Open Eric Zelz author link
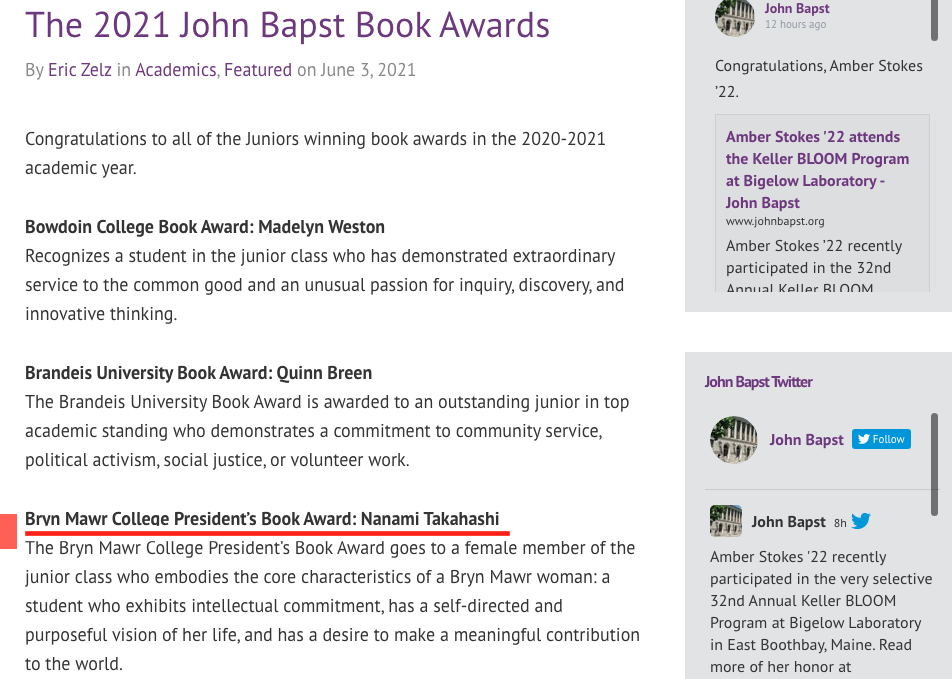The image size is (952, 679). coord(80,70)
